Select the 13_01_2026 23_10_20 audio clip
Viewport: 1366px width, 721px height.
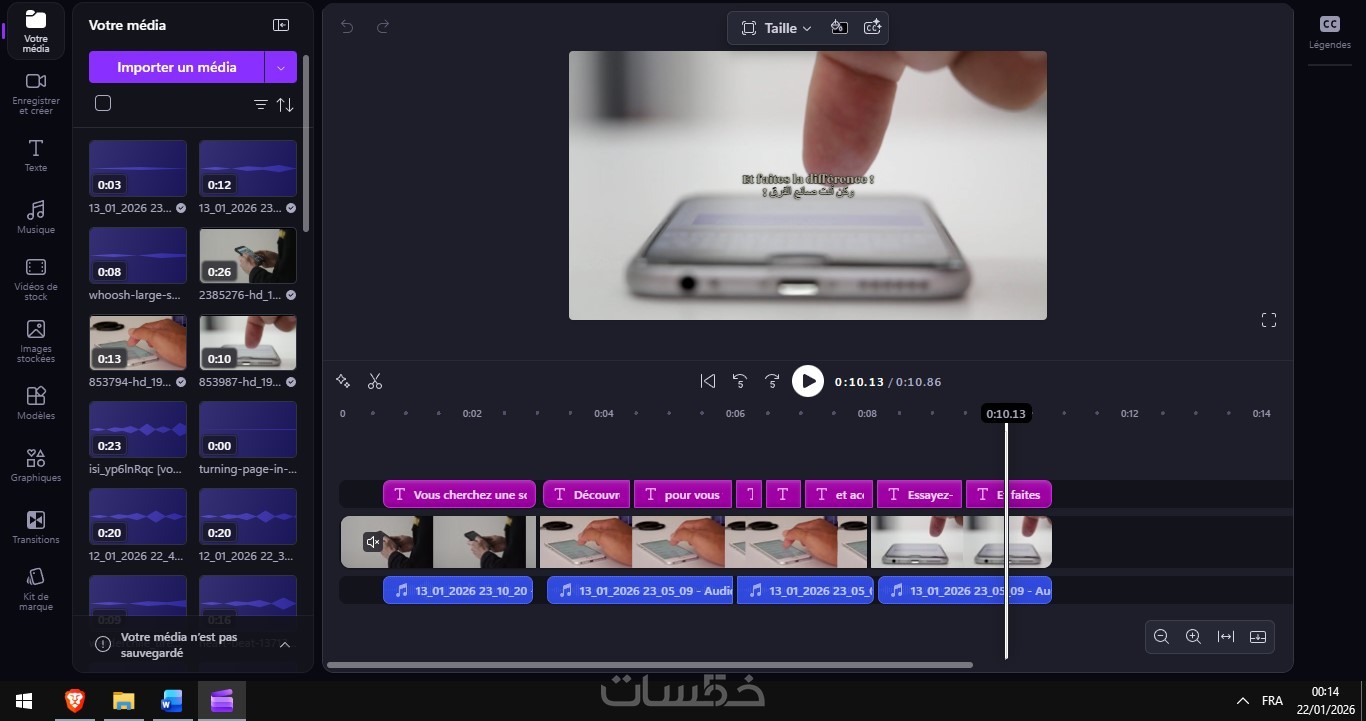458,590
